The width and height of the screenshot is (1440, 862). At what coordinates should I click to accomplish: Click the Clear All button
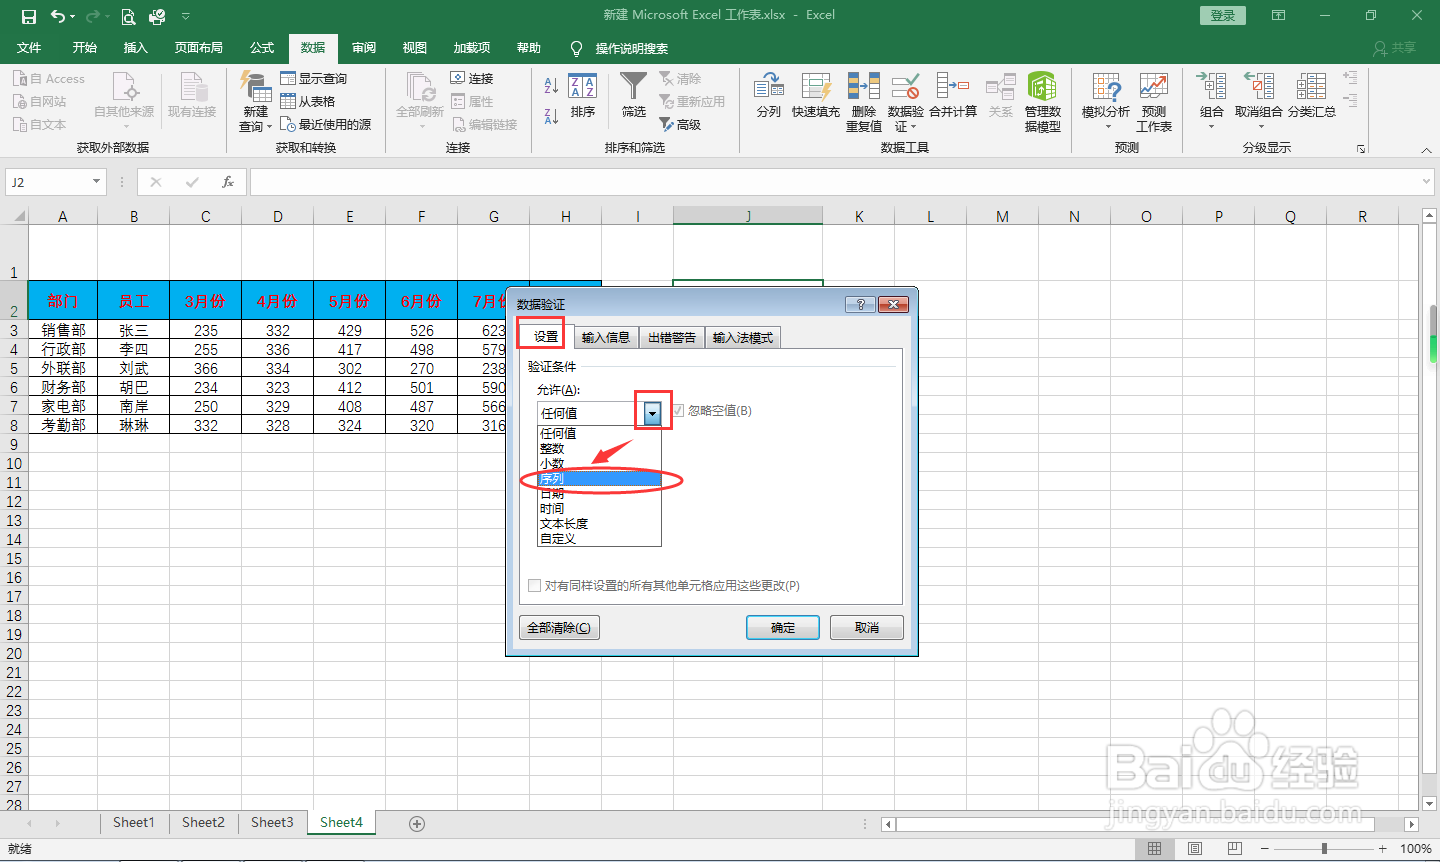coord(559,628)
